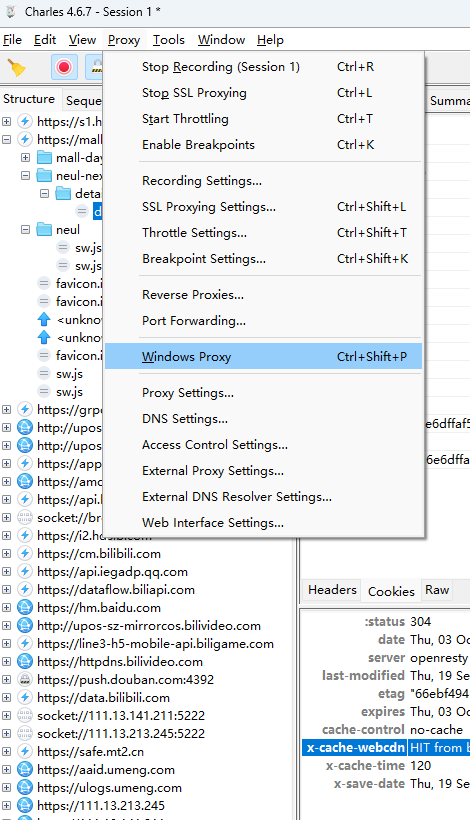Select the x-cache-webcdn header row

[x=386, y=748]
